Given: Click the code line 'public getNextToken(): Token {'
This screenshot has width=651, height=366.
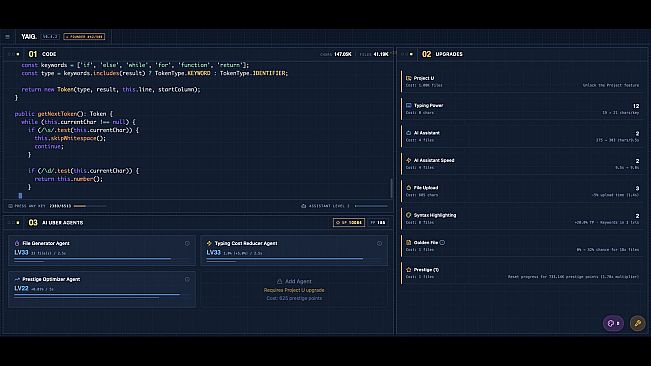Looking at the screenshot, I should (x=64, y=114).
